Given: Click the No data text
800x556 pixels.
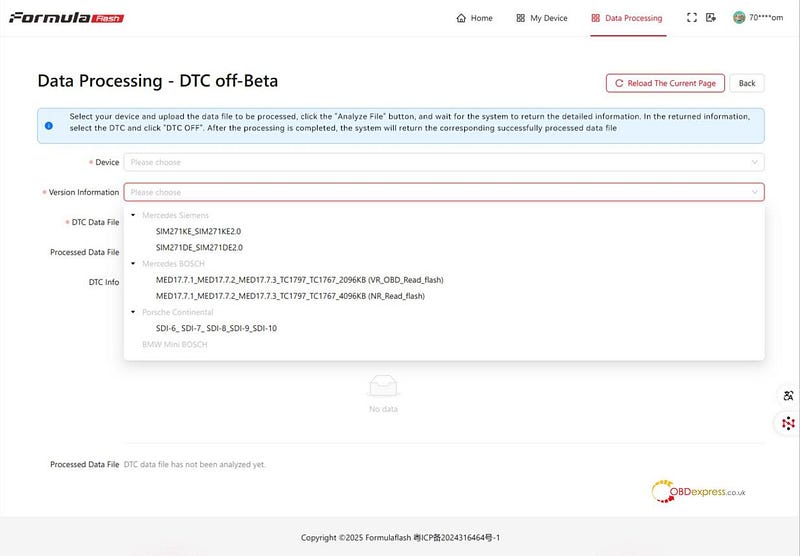Looking at the screenshot, I should (x=383, y=409).
